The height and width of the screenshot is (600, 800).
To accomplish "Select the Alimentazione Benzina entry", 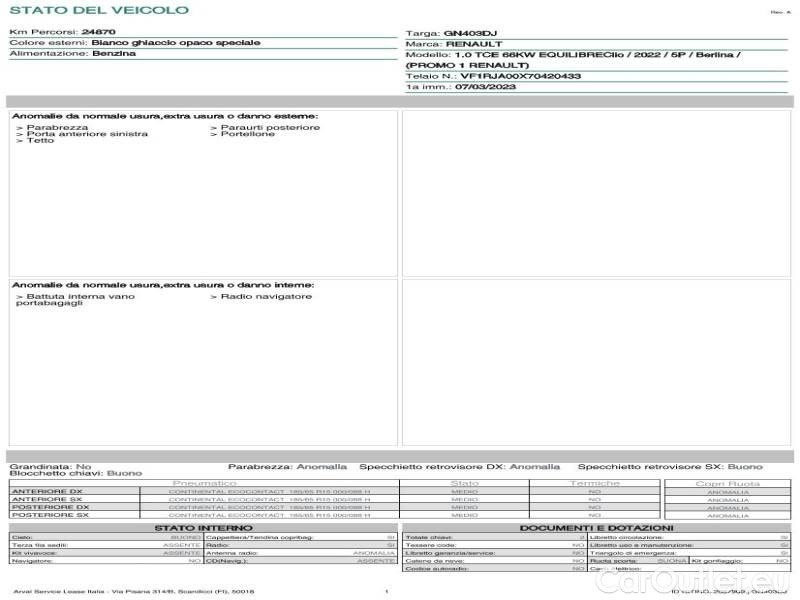I will click(x=113, y=54).
